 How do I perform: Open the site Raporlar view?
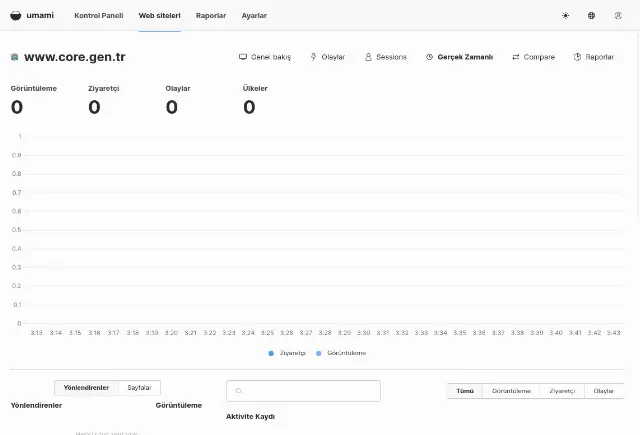click(594, 57)
